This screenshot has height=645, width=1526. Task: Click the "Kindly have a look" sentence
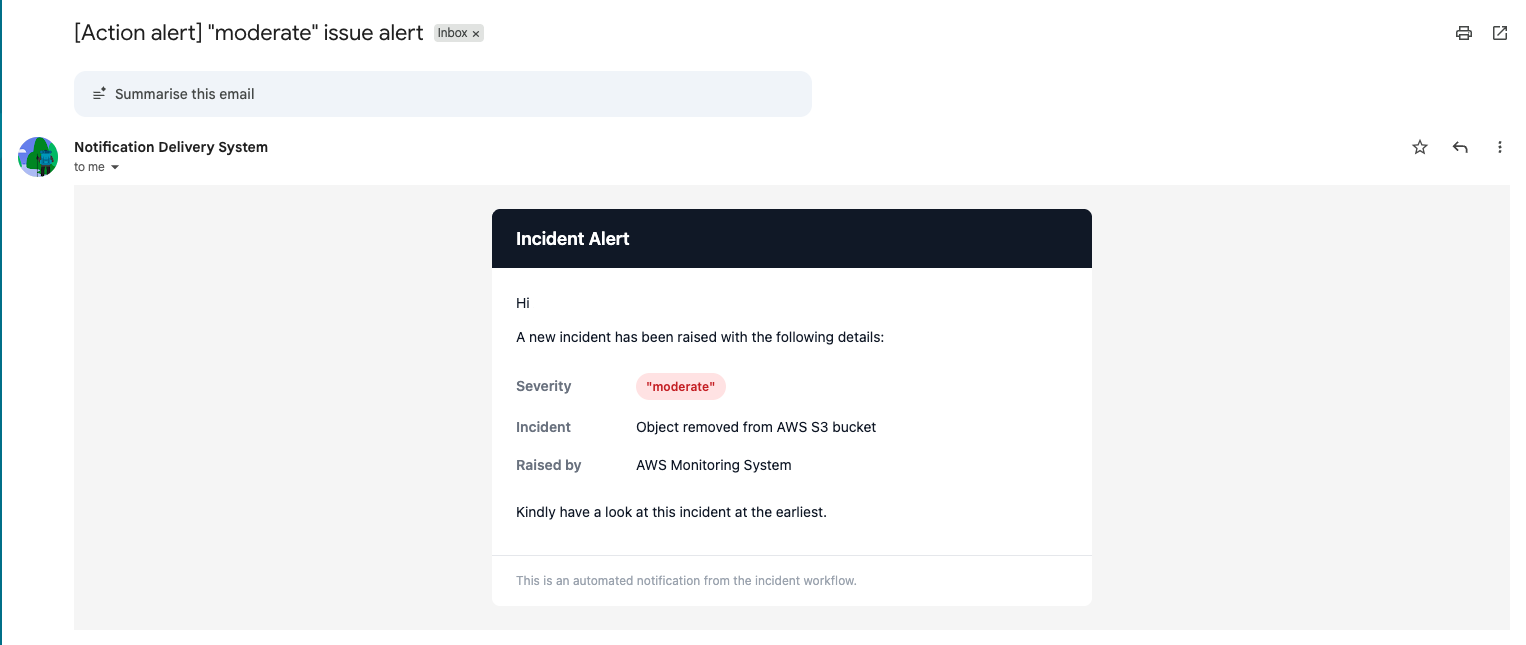pyautogui.click(x=671, y=512)
